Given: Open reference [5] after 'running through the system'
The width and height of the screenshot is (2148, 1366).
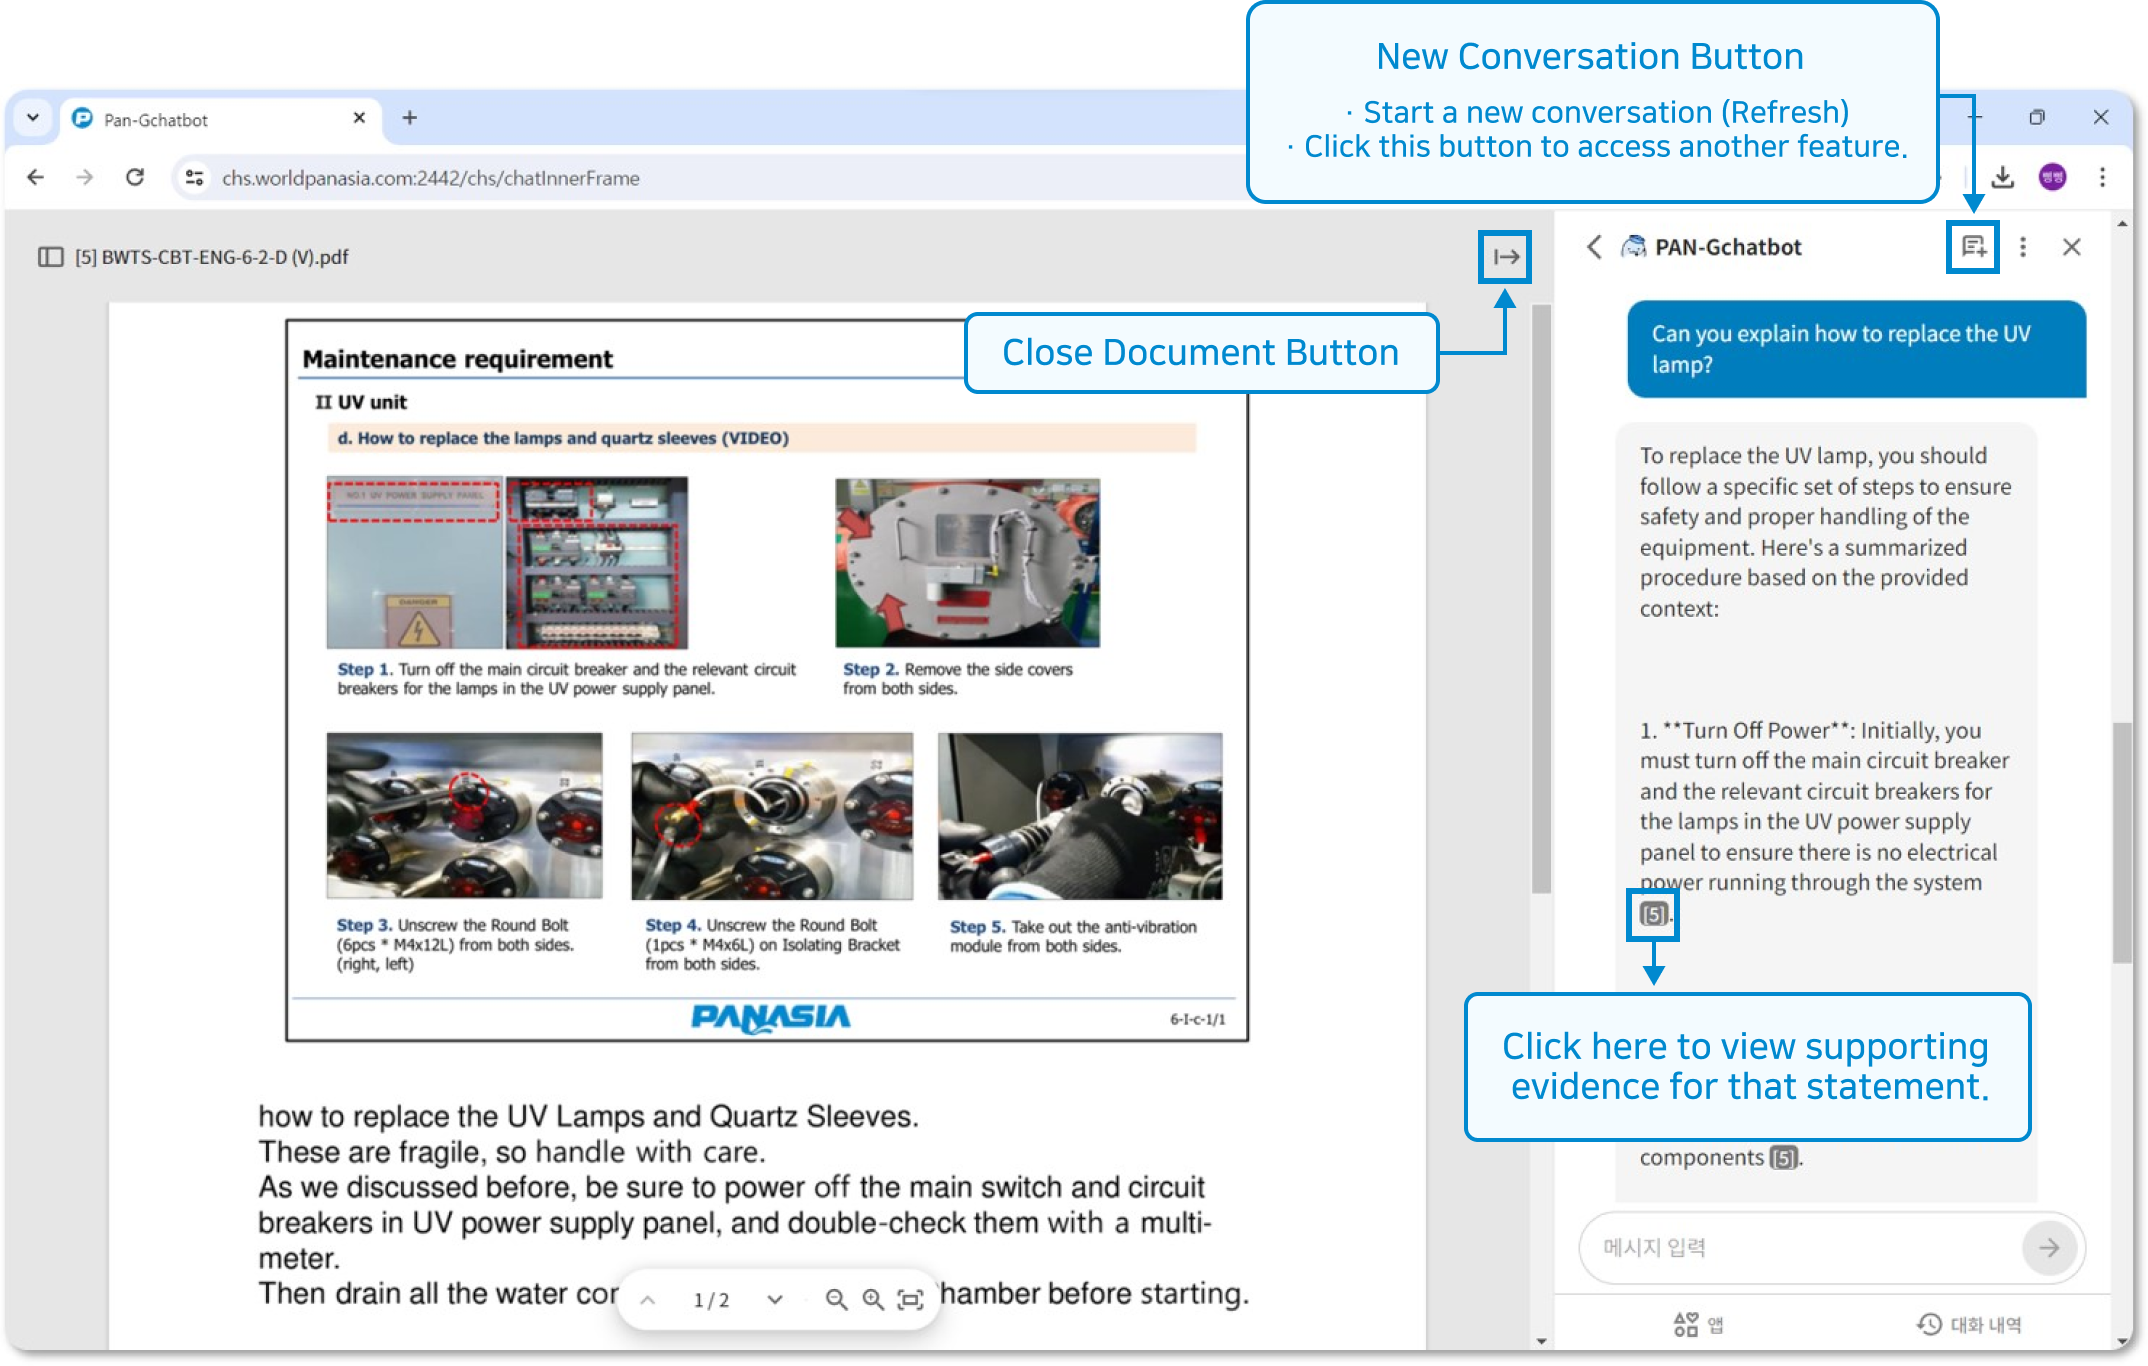Looking at the screenshot, I should tap(1654, 914).
